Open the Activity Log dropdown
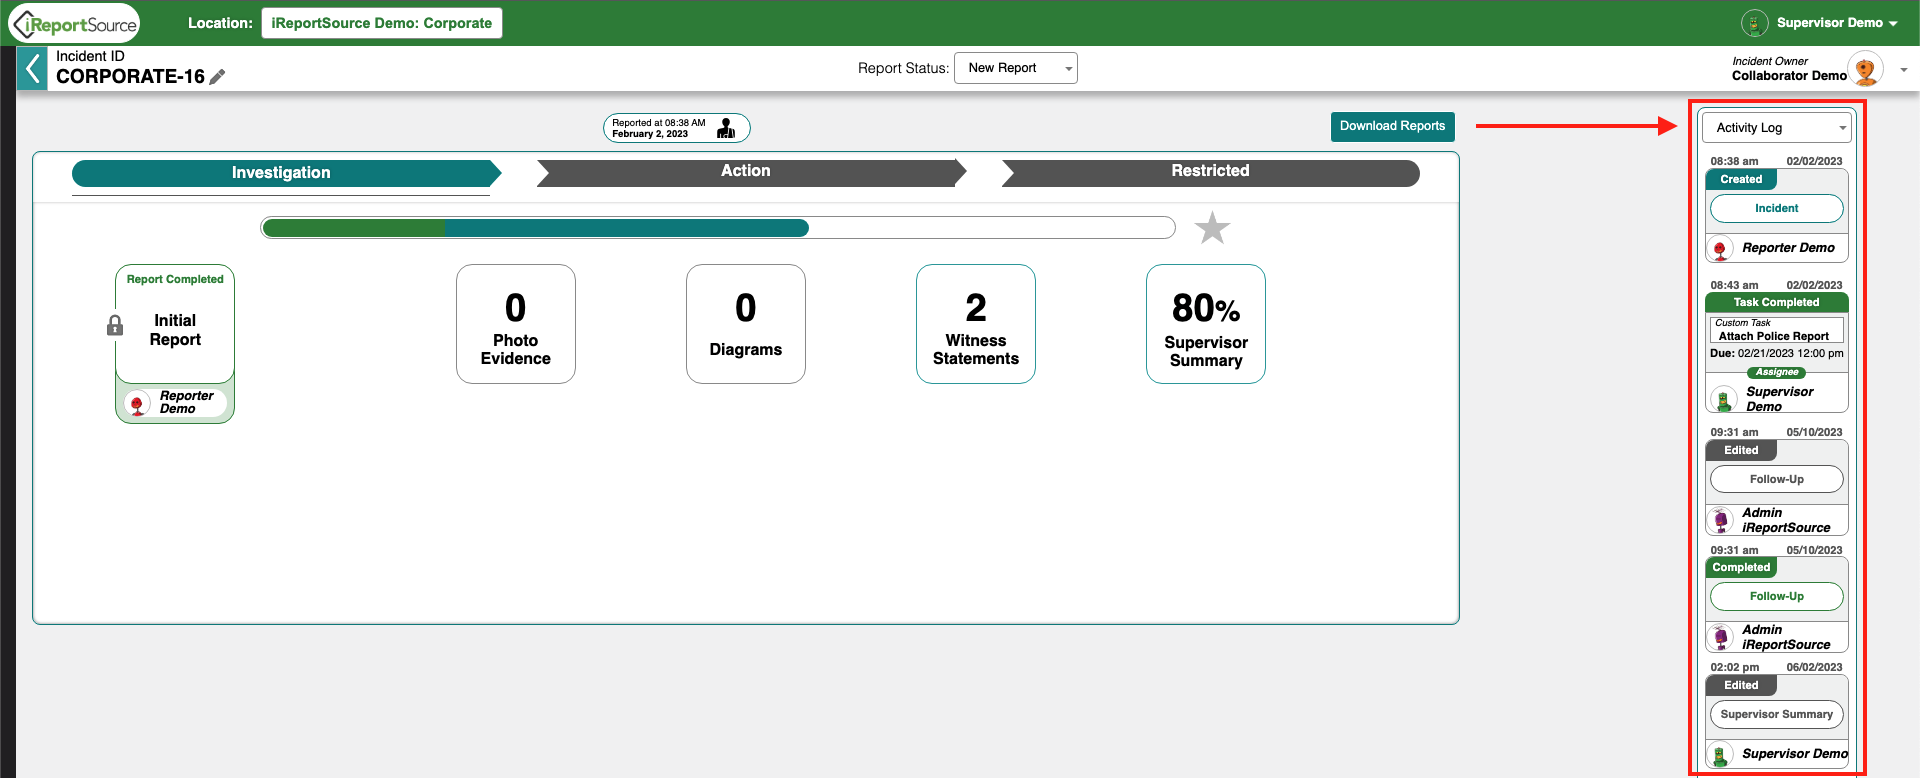 tap(1776, 128)
